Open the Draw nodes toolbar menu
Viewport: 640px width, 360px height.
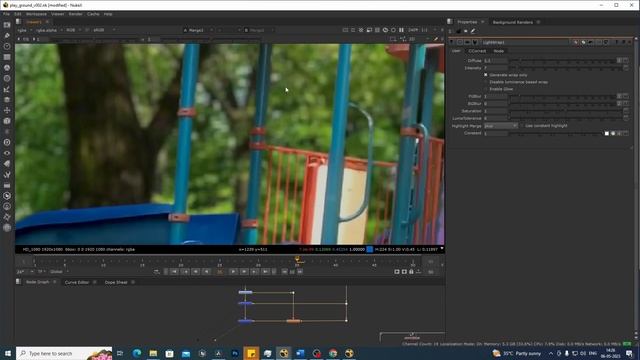point(7,36)
